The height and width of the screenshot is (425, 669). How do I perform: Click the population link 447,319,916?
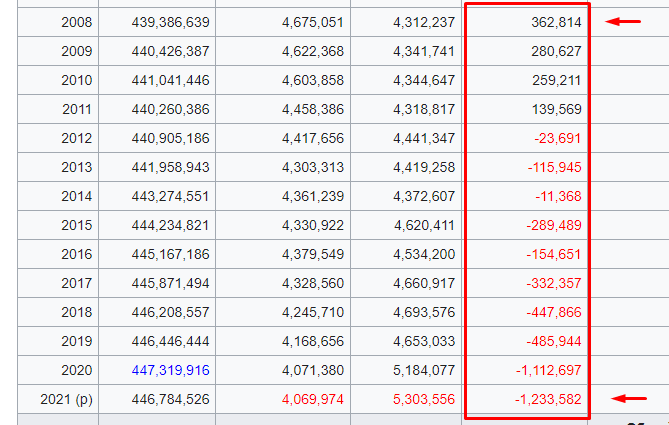click(x=170, y=370)
